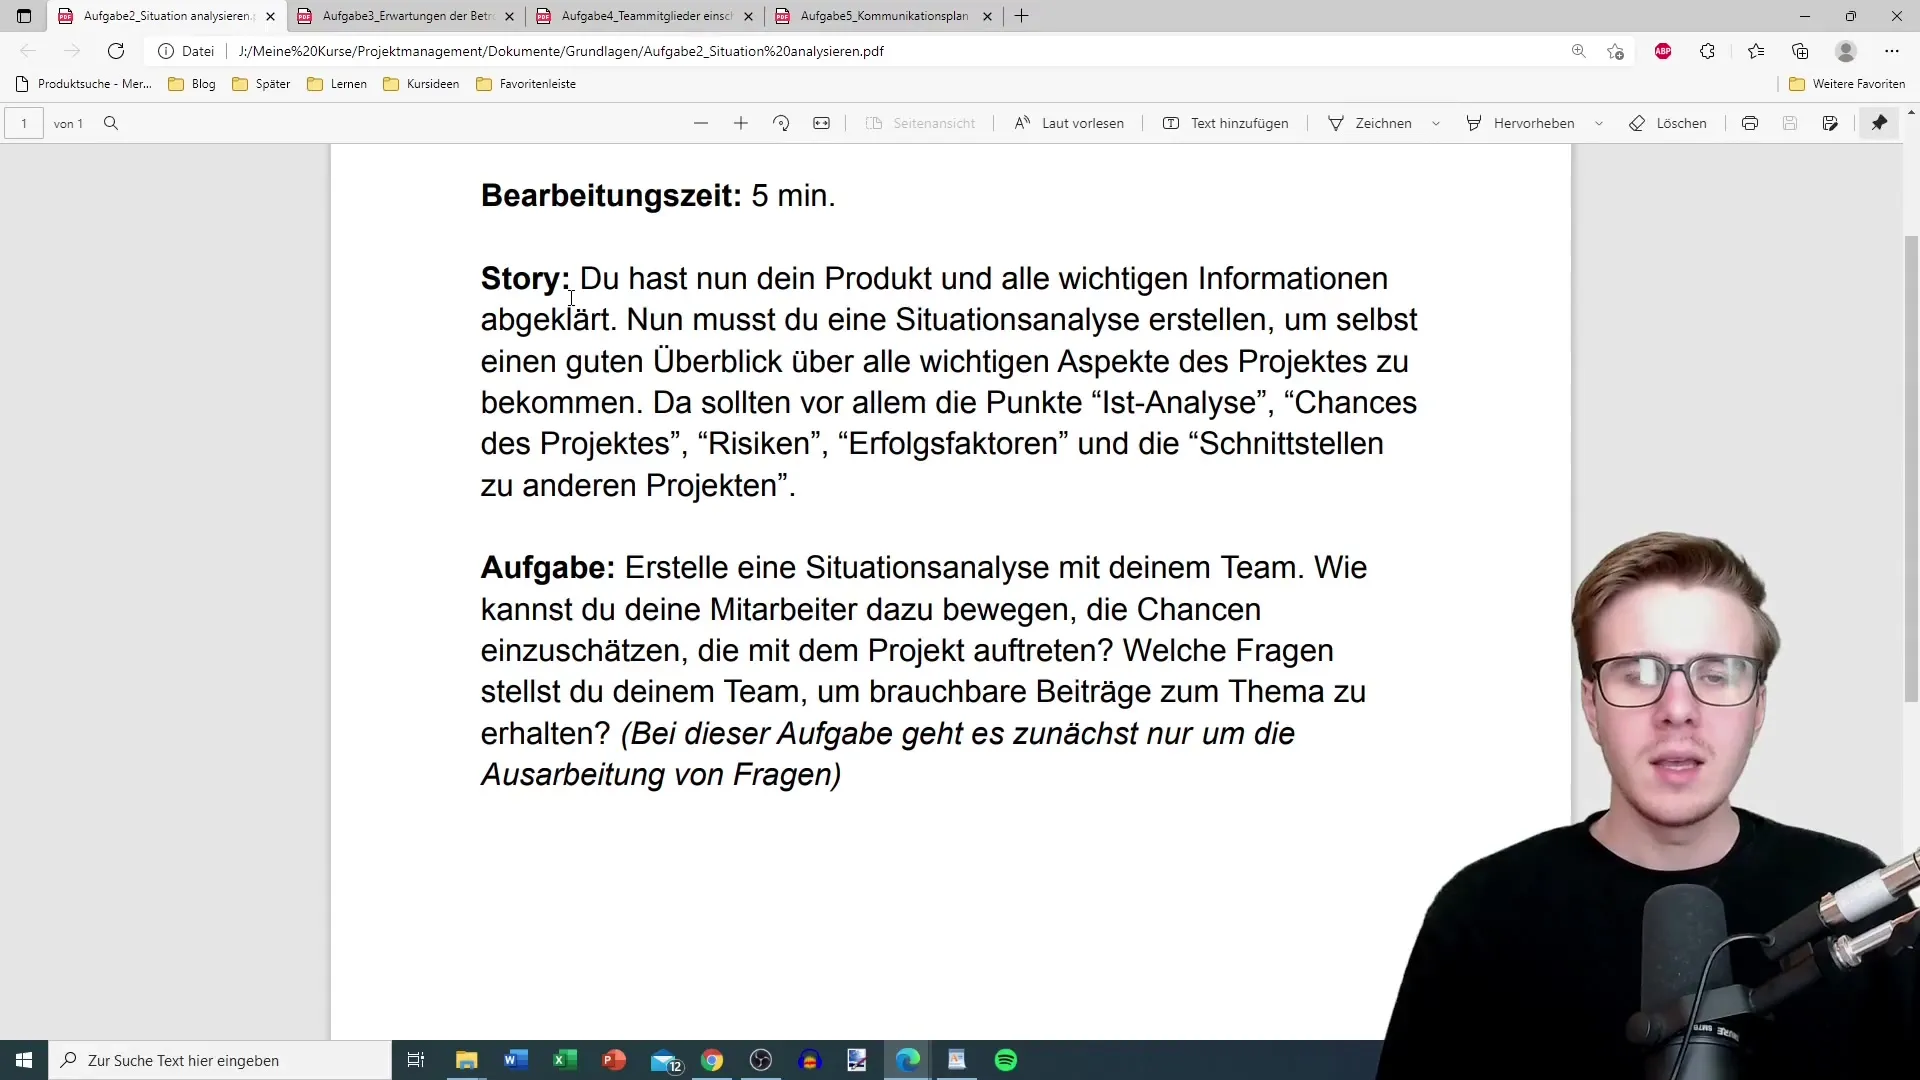Click the Text hinzufügen icon
This screenshot has width=1920, height=1080.
(1171, 124)
